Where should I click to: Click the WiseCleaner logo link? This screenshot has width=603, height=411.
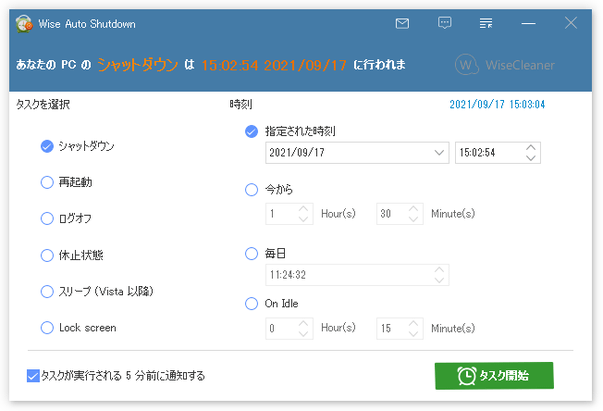click(505, 65)
